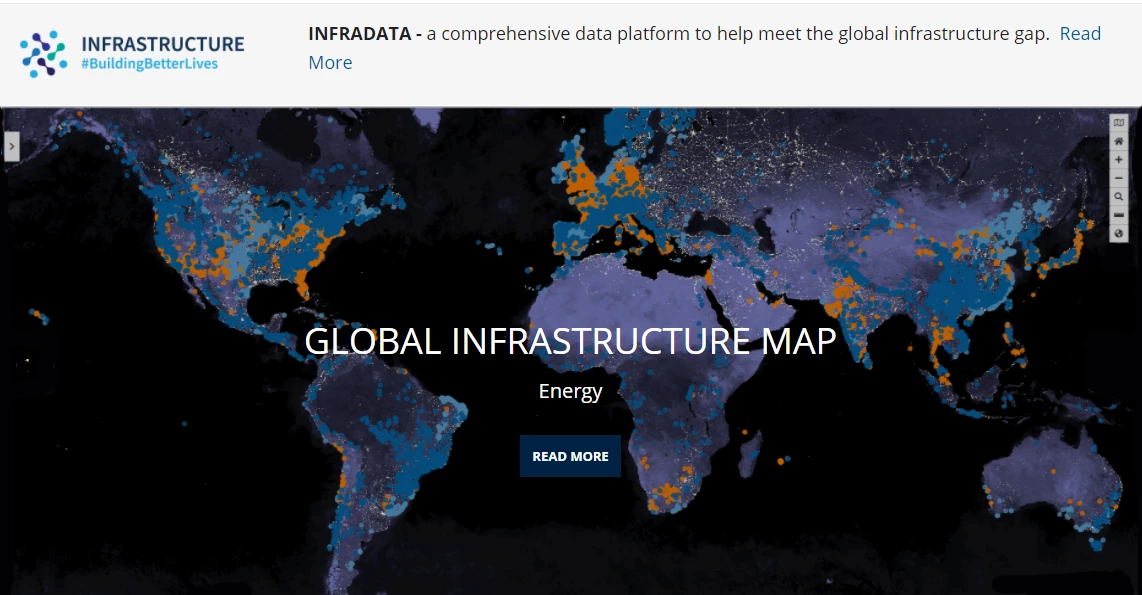Screen dimensions: 1142x595
Task: Open the basemap gallery map icon
Action: coord(1119,123)
